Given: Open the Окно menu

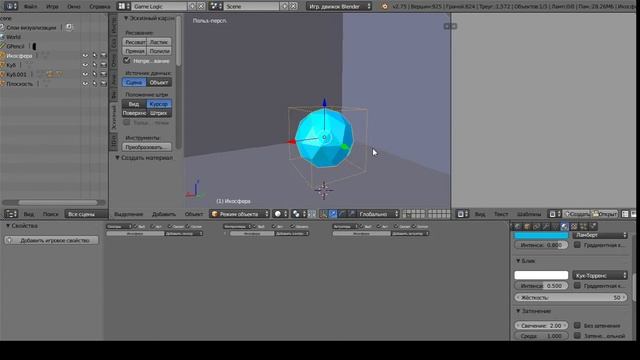Looking at the screenshot, I should point(74,7).
